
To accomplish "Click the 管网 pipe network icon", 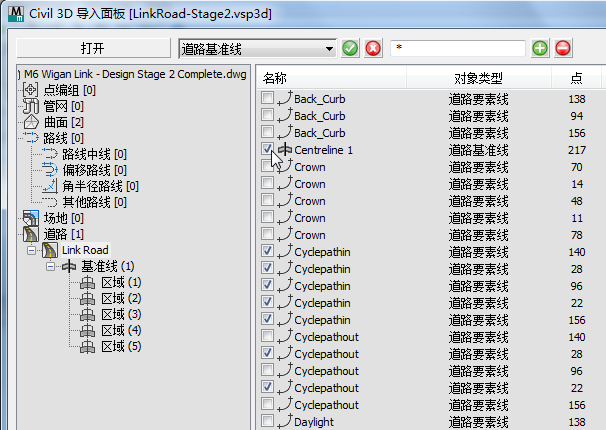I will coord(31,106).
